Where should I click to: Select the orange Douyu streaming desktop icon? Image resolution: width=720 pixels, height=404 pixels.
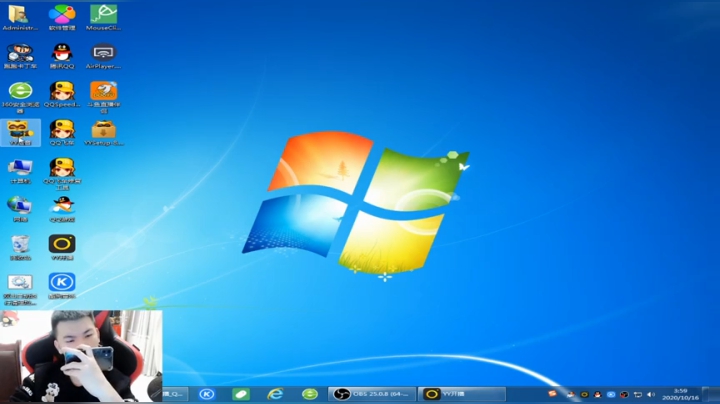tap(104, 97)
